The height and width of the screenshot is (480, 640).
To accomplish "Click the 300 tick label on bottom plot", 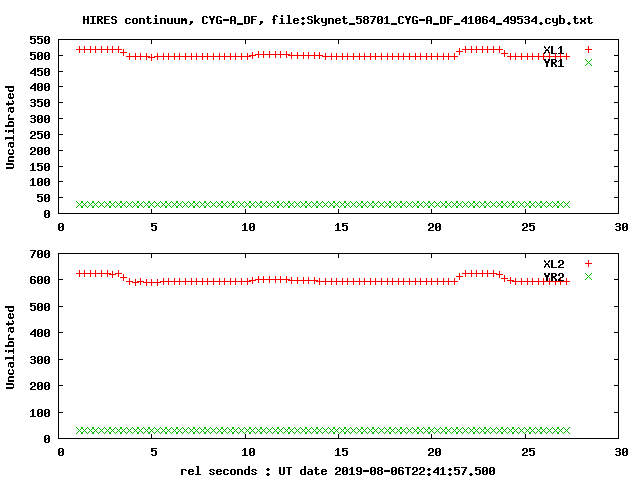I will coord(40,360).
